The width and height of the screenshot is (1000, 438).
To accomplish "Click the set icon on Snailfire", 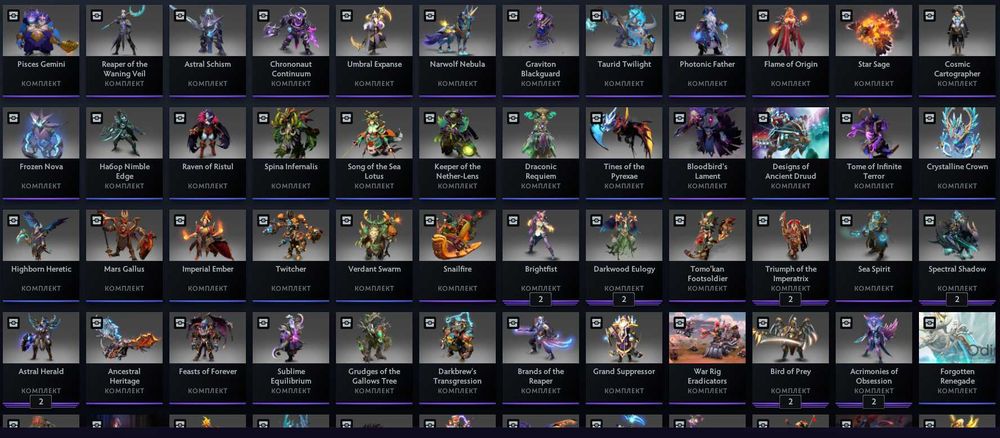I will 430,220.
